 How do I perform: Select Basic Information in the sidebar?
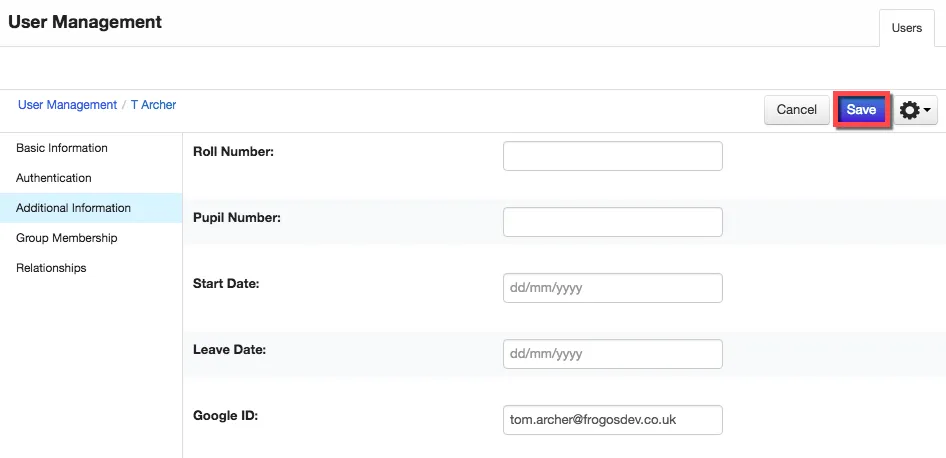[x=62, y=148]
